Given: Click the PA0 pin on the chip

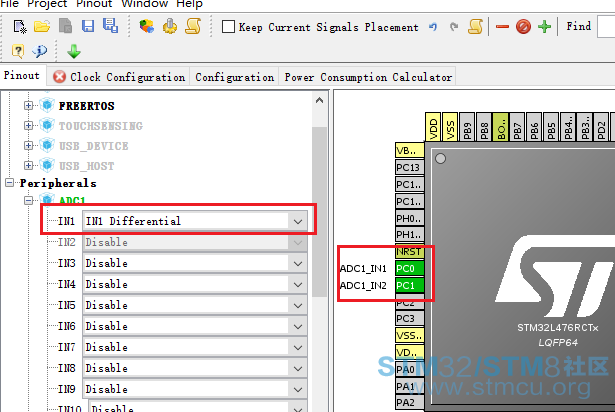Looking at the screenshot, I should pos(409,369).
